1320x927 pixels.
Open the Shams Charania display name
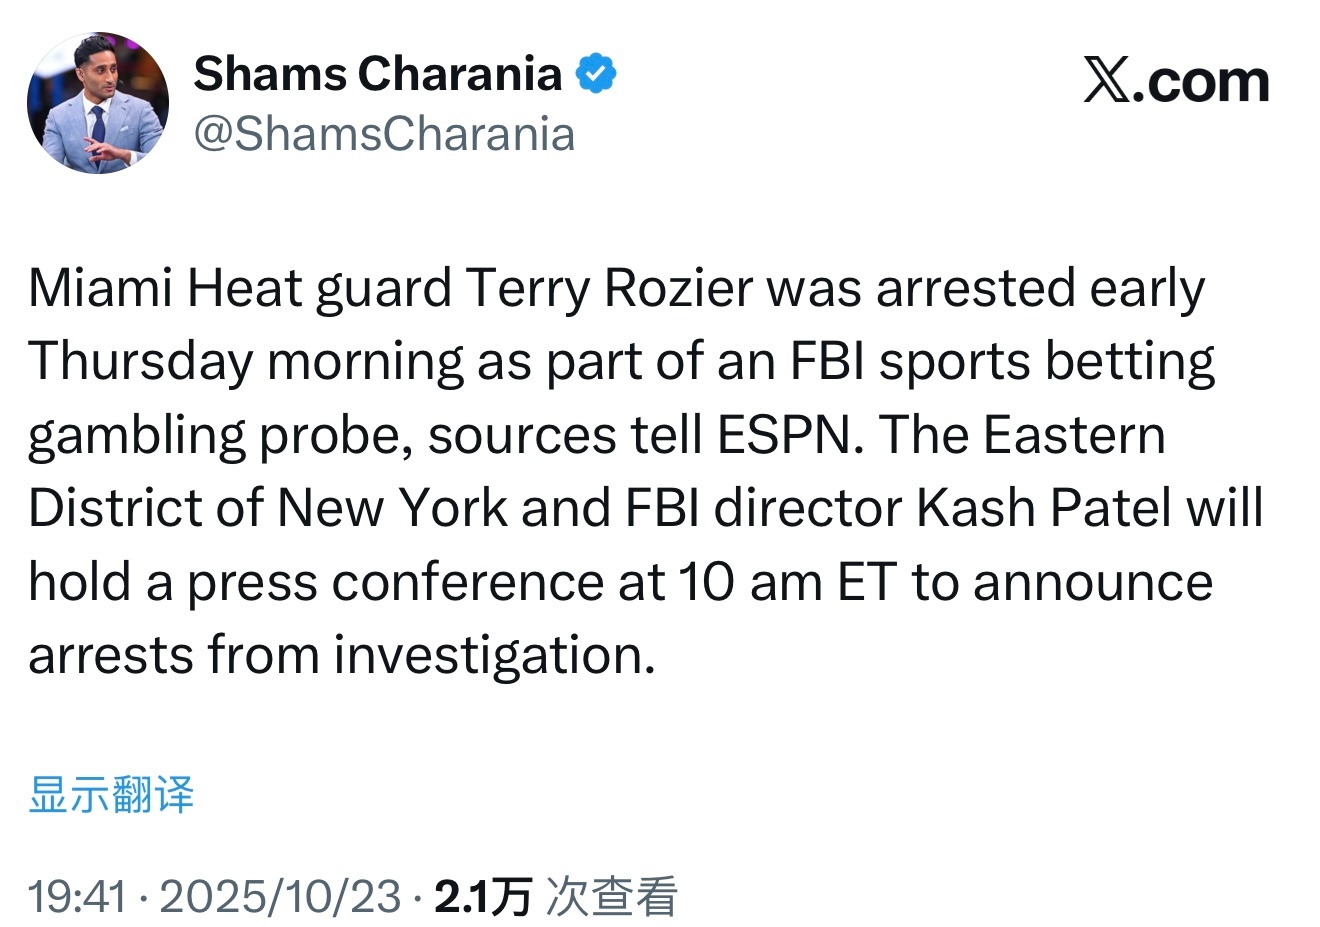tap(377, 74)
